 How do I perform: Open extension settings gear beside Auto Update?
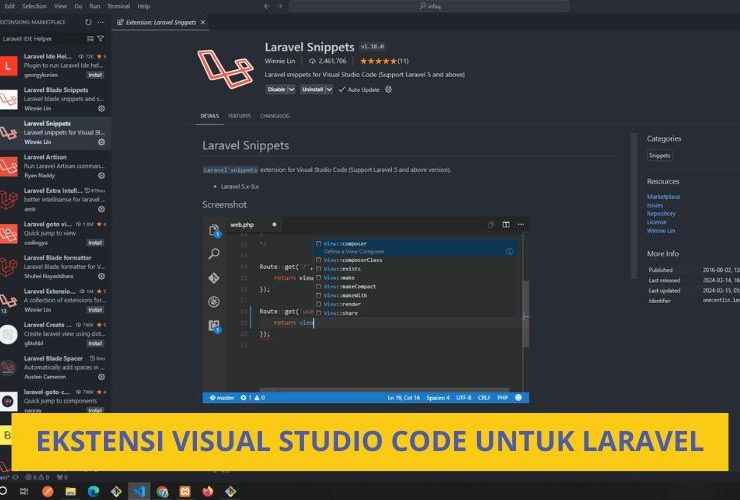[388, 89]
